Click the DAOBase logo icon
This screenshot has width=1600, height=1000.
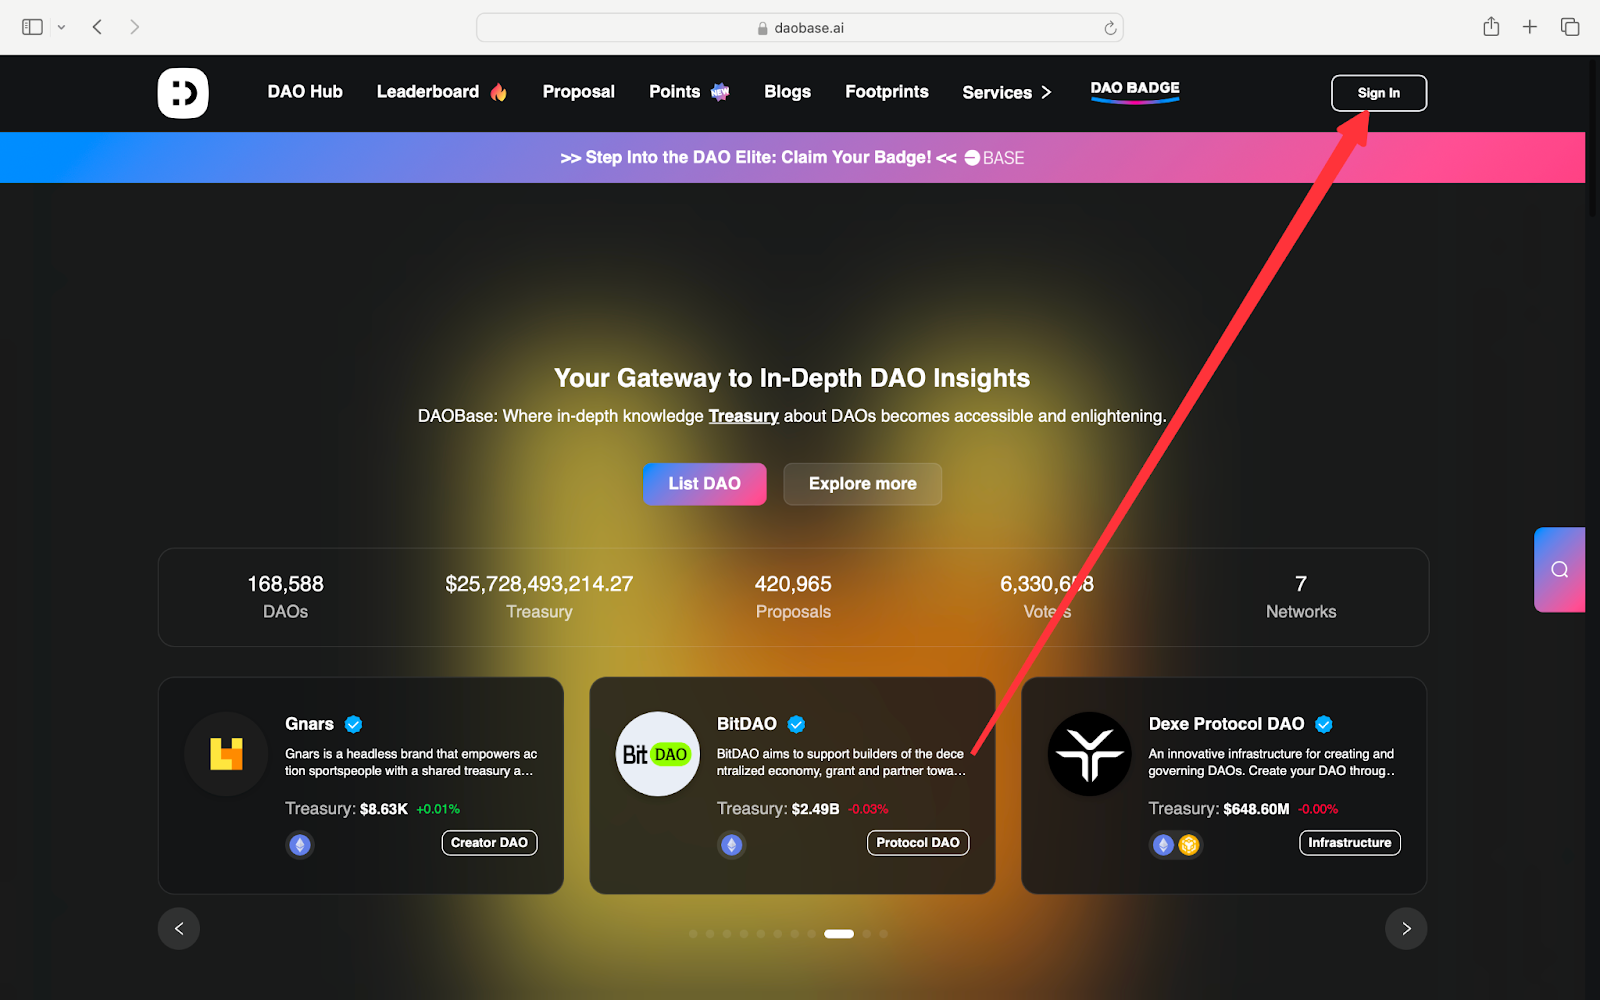point(183,93)
